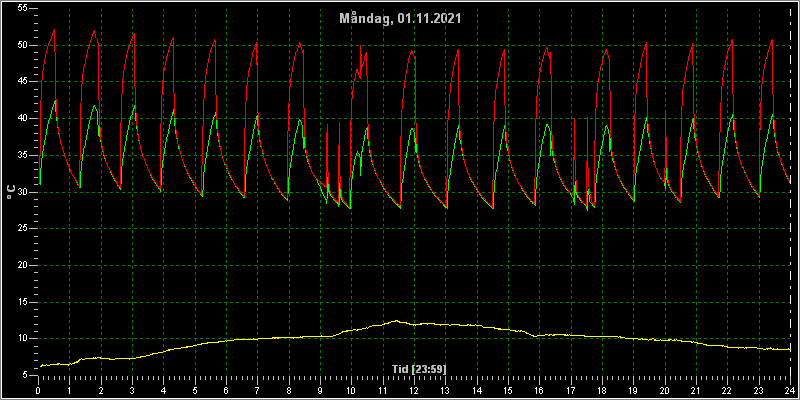This screenshot has width=800, height=400.
Task: Click the 5 value on temperature axis
Action: 24,376
